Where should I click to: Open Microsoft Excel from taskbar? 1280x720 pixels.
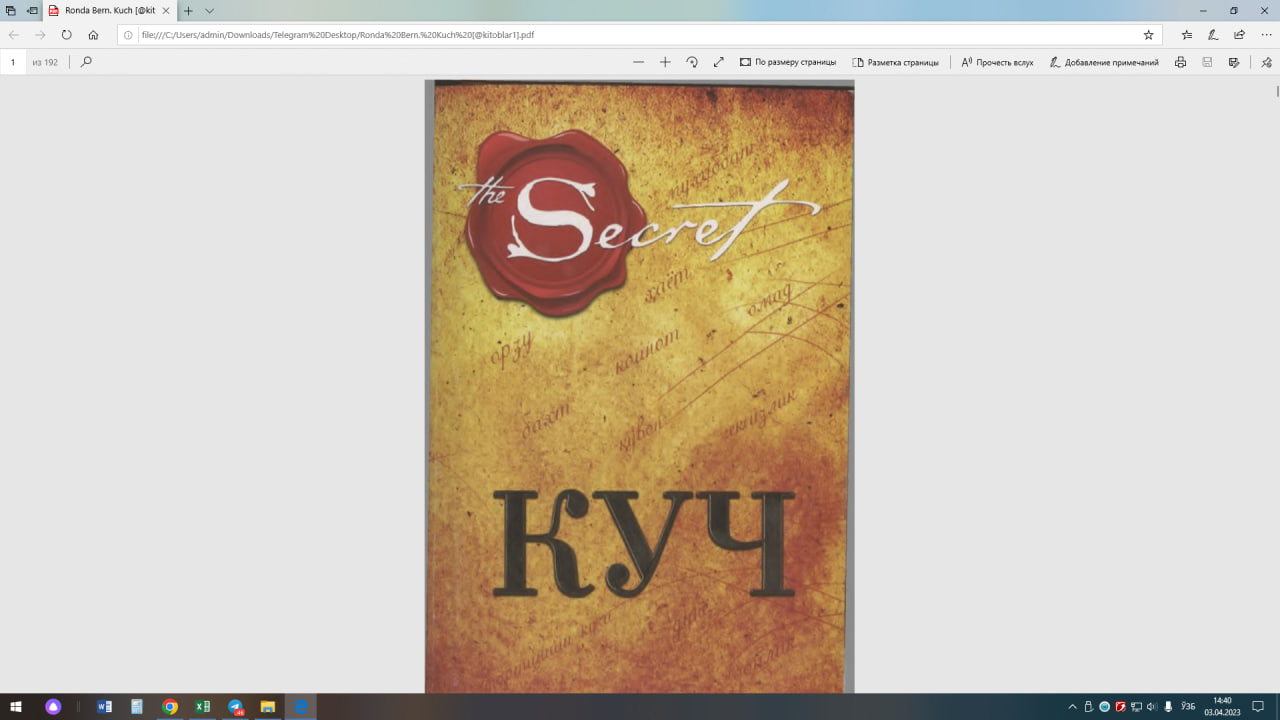(x=202, y=707)
